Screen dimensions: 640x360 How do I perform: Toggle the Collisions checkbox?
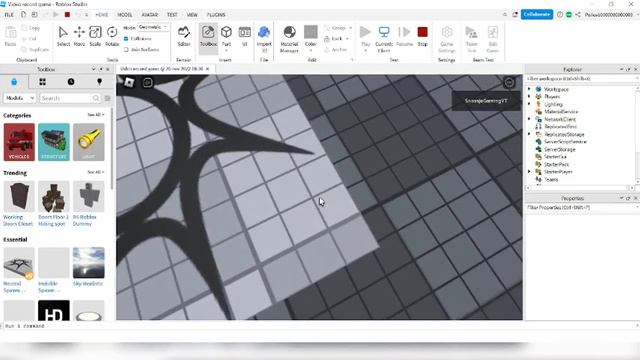(x=126, y=38)
